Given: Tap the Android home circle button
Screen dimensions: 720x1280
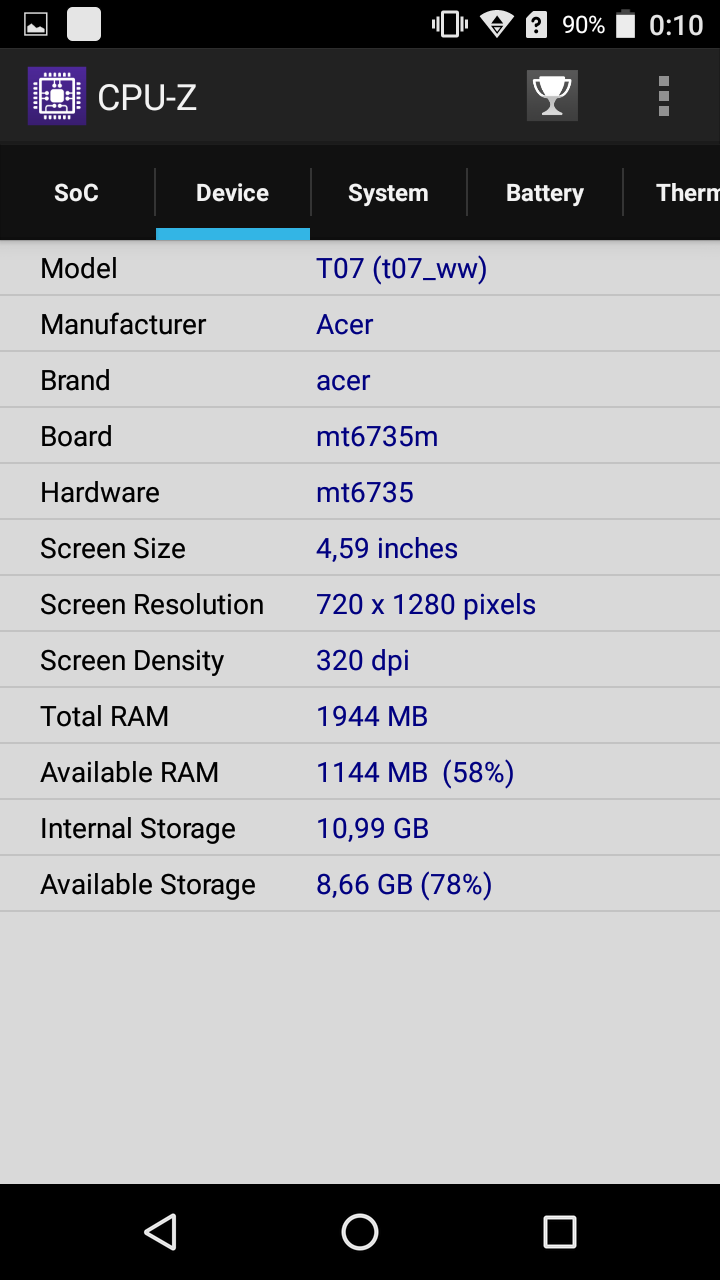Looking at the screenshot, I should click(360, 1232).
